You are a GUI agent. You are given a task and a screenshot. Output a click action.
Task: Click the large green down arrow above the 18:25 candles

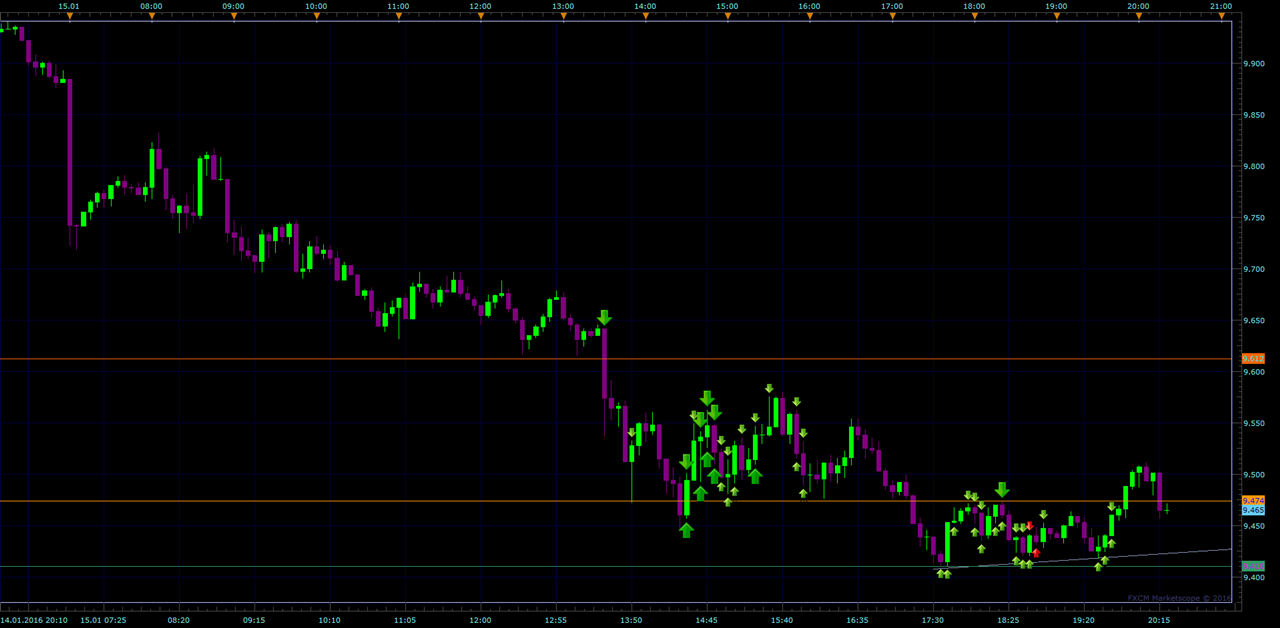[1002, 490]
